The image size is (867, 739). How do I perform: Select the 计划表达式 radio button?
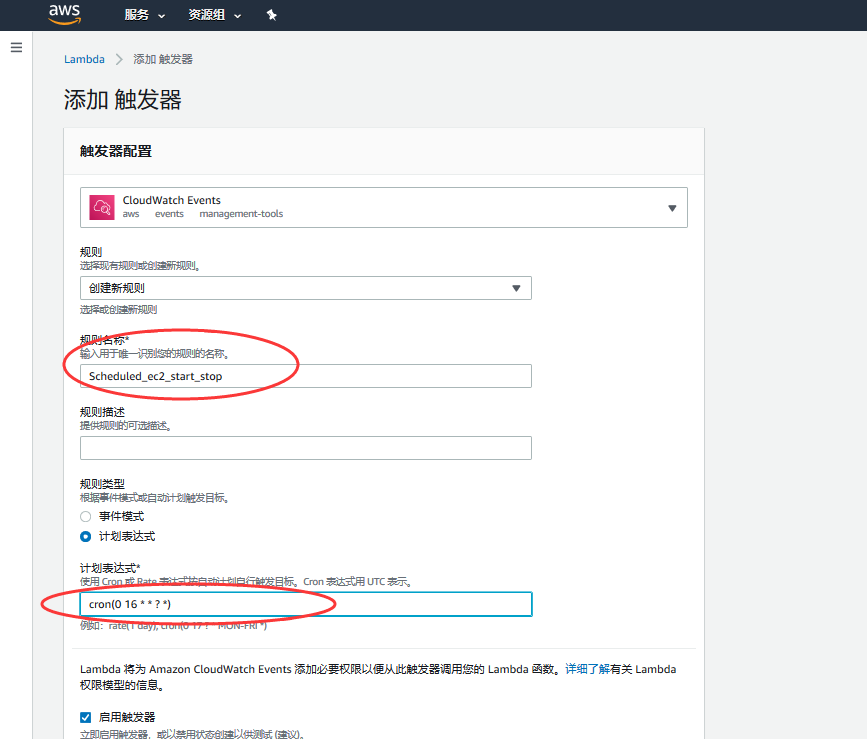[x=86, y=536]
